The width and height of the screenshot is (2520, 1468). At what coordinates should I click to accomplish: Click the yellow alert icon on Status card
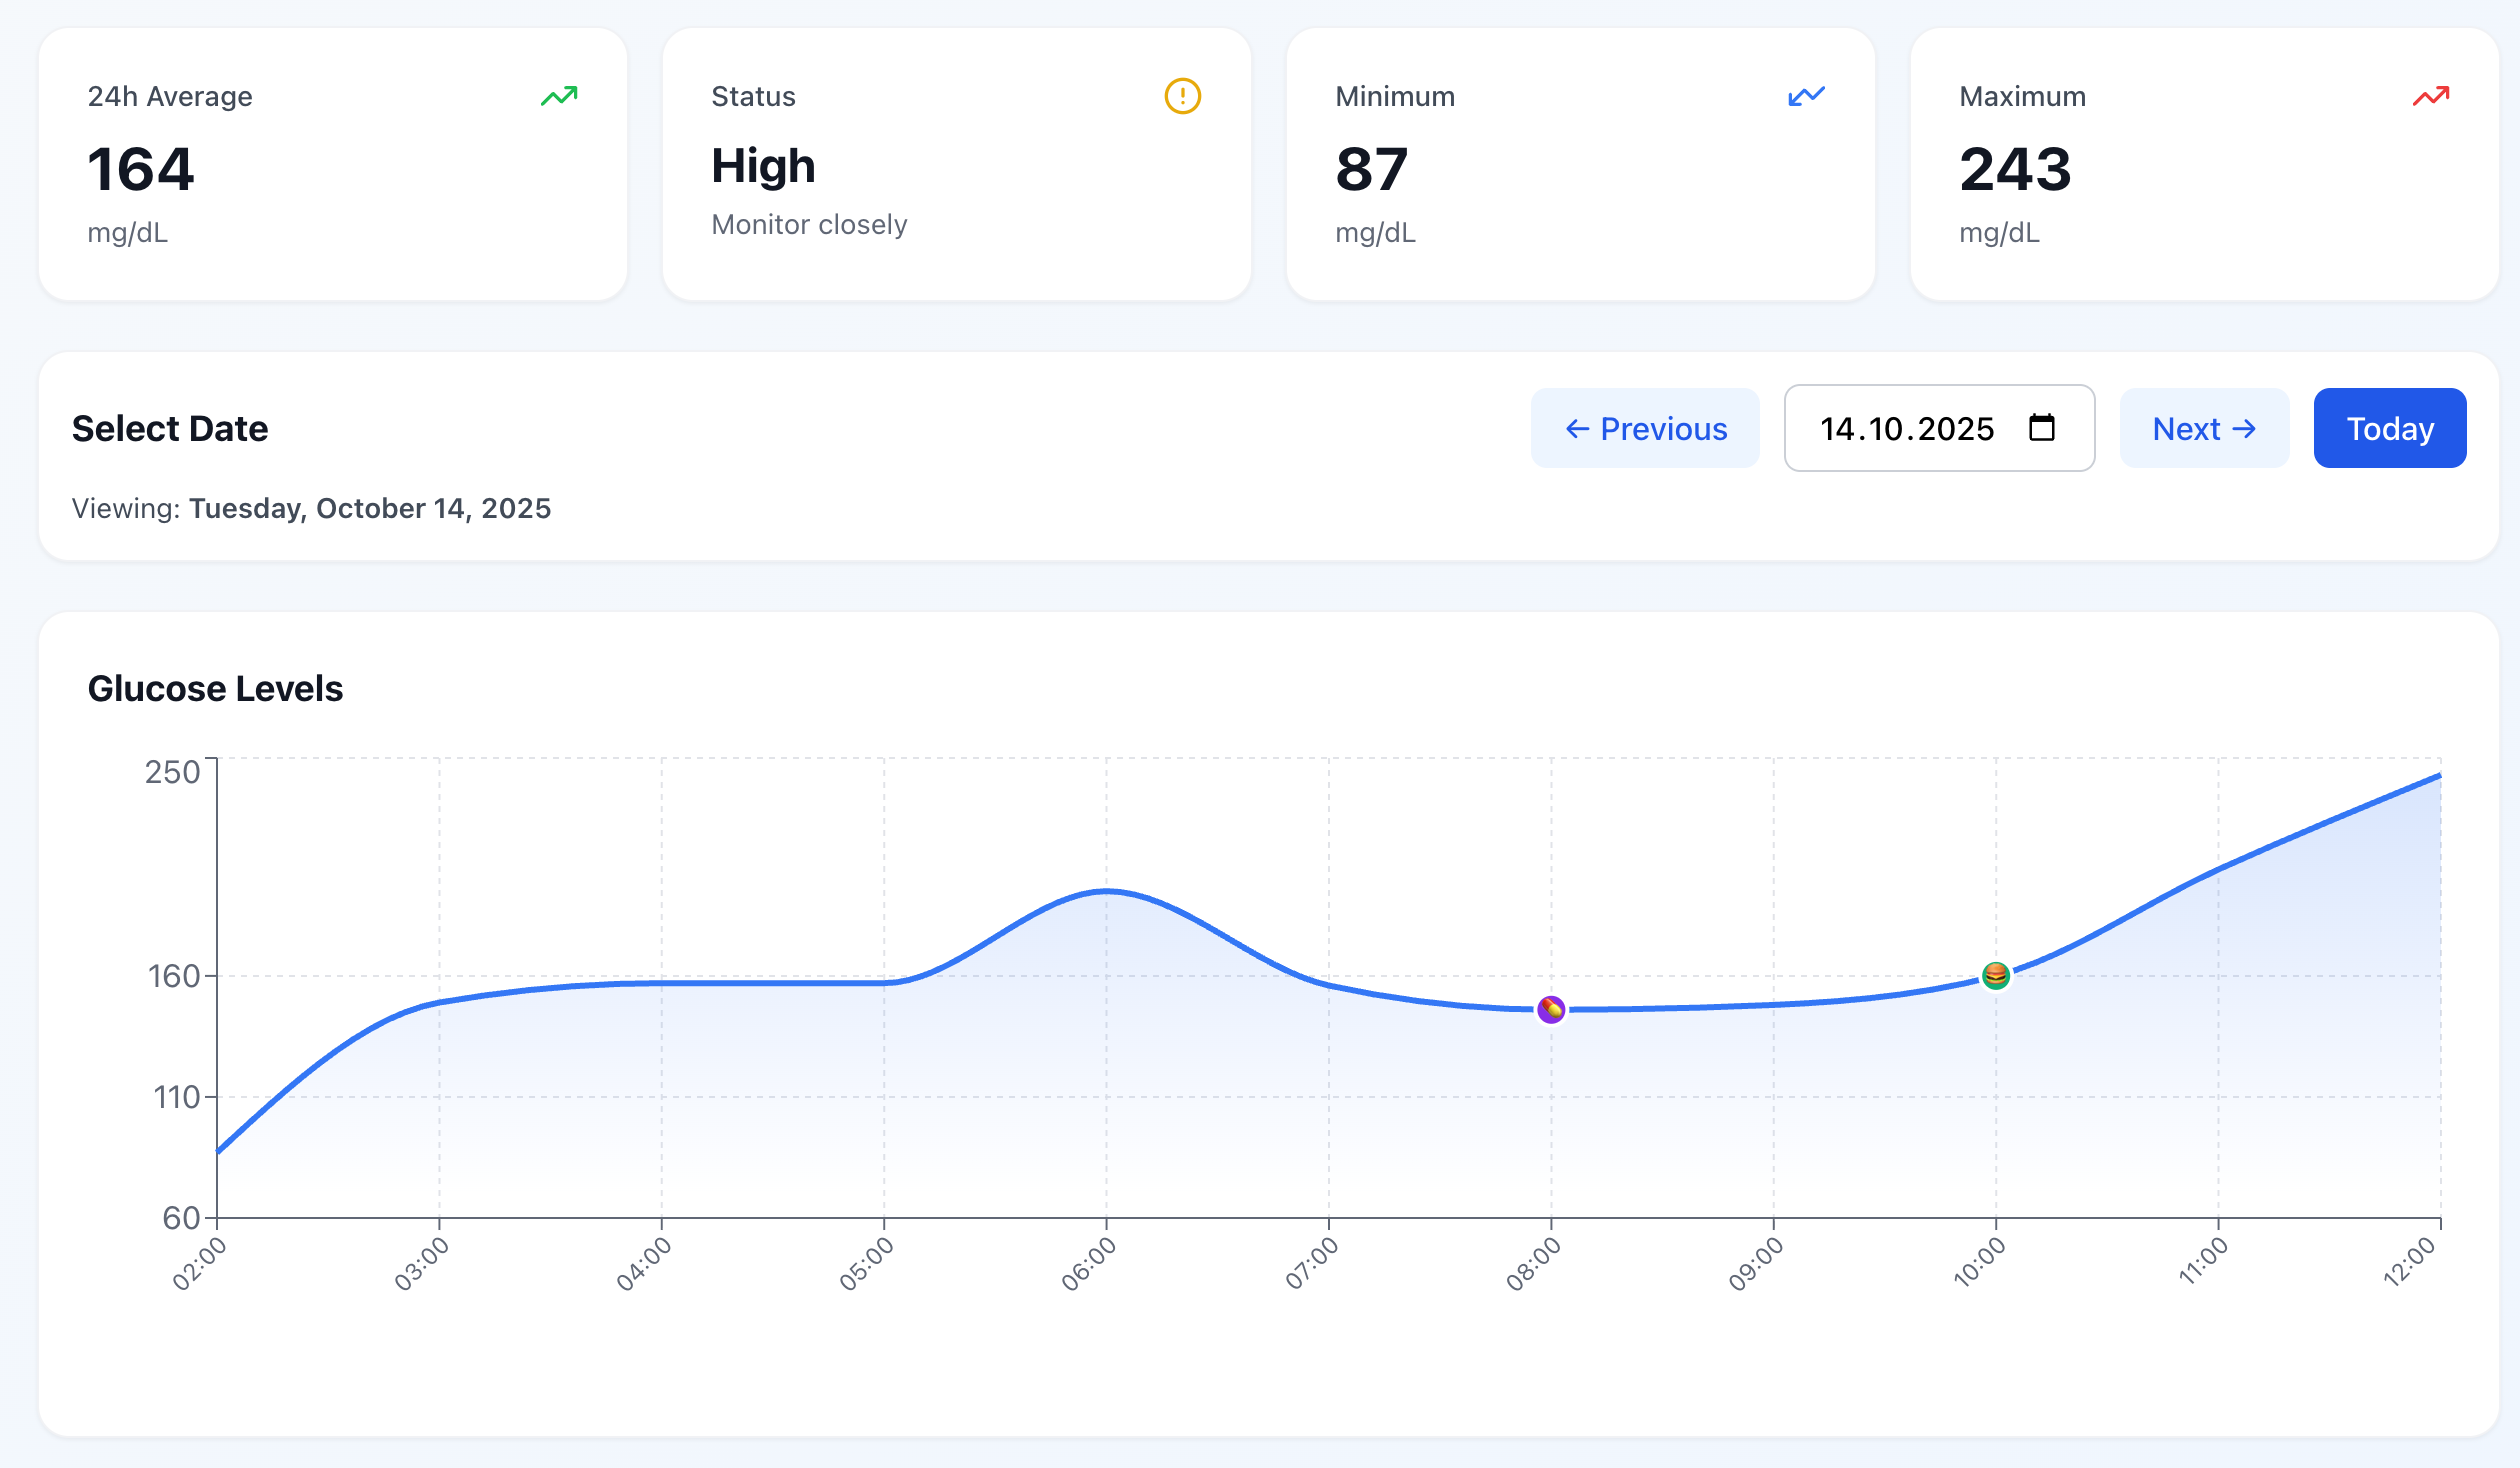[x=1182, y=96]
